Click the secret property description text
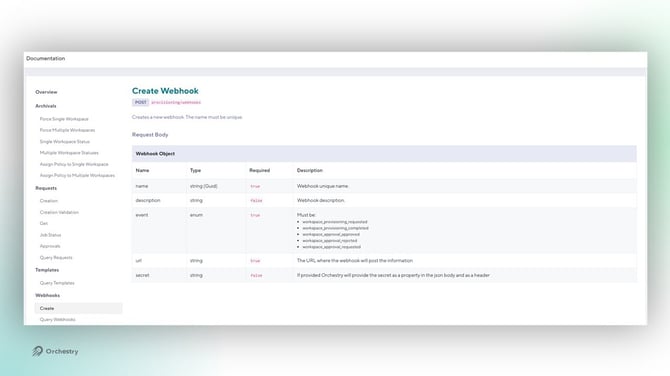 (x=393, y=276)
